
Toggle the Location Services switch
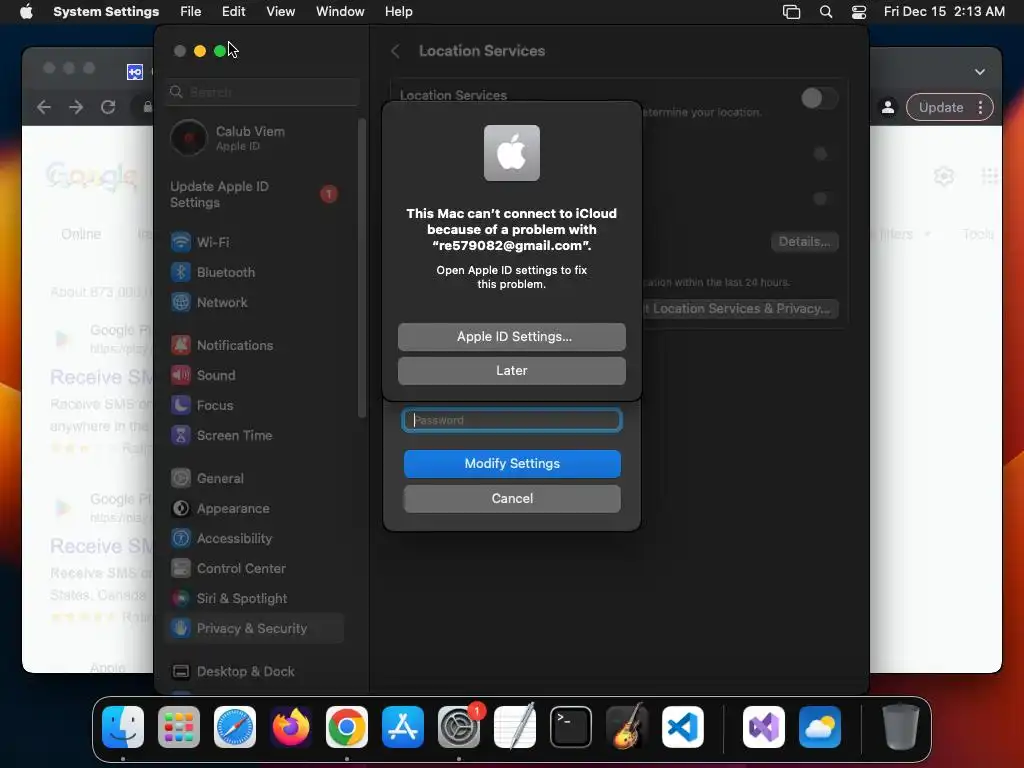coord(820,99)
